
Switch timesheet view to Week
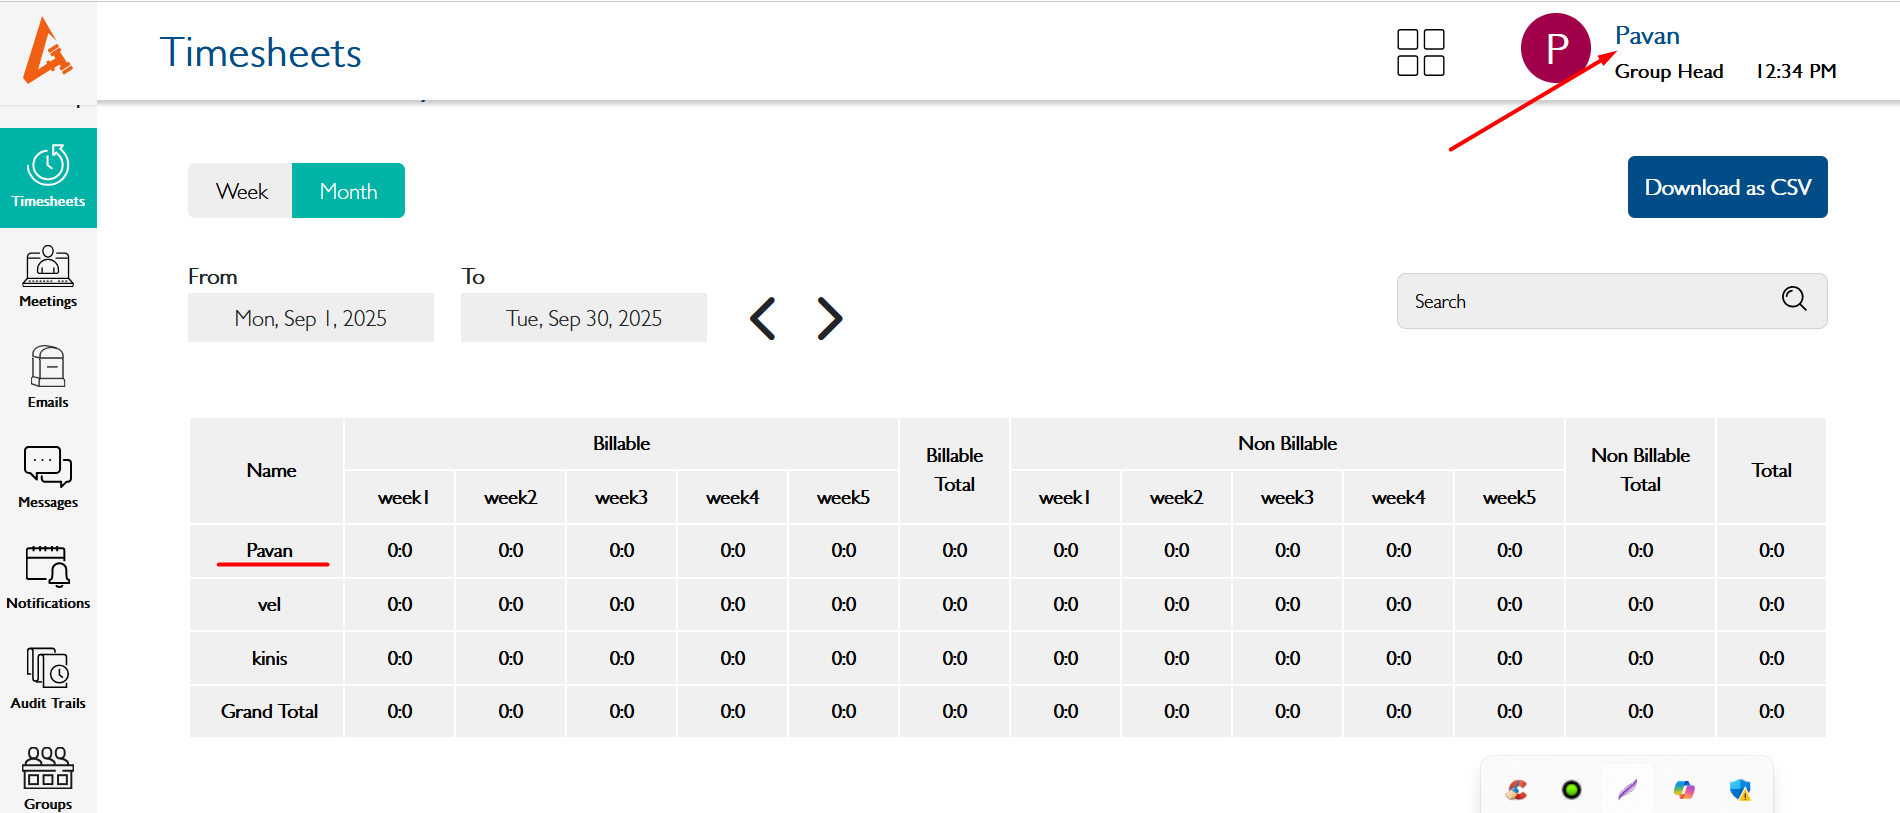point(241,191)
